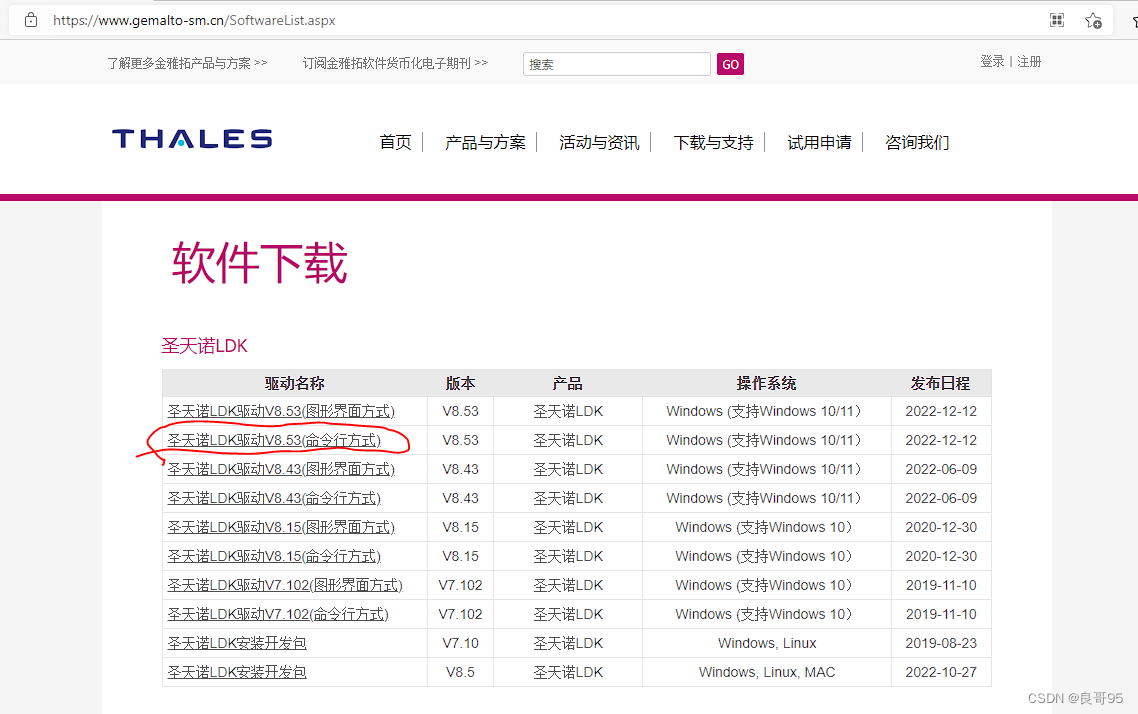Image resolution: width=1138 pixels, height=714 pixels.
Task: Download 圣天诺LDK驱动V7.102(命令行方式)
Action: 278,615
